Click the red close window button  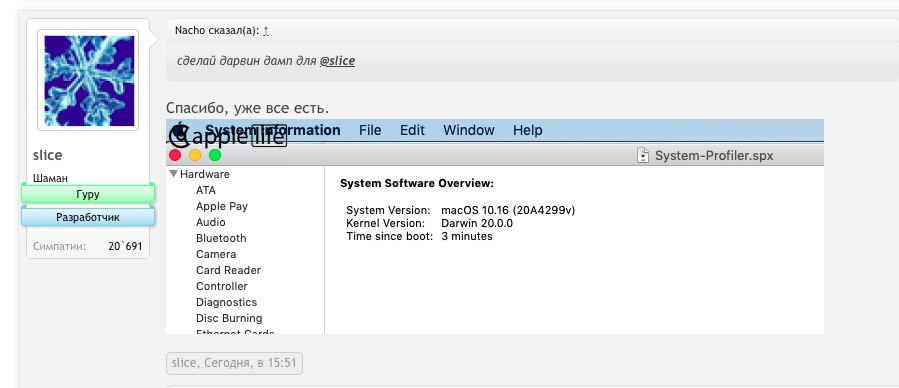[175, 155]
